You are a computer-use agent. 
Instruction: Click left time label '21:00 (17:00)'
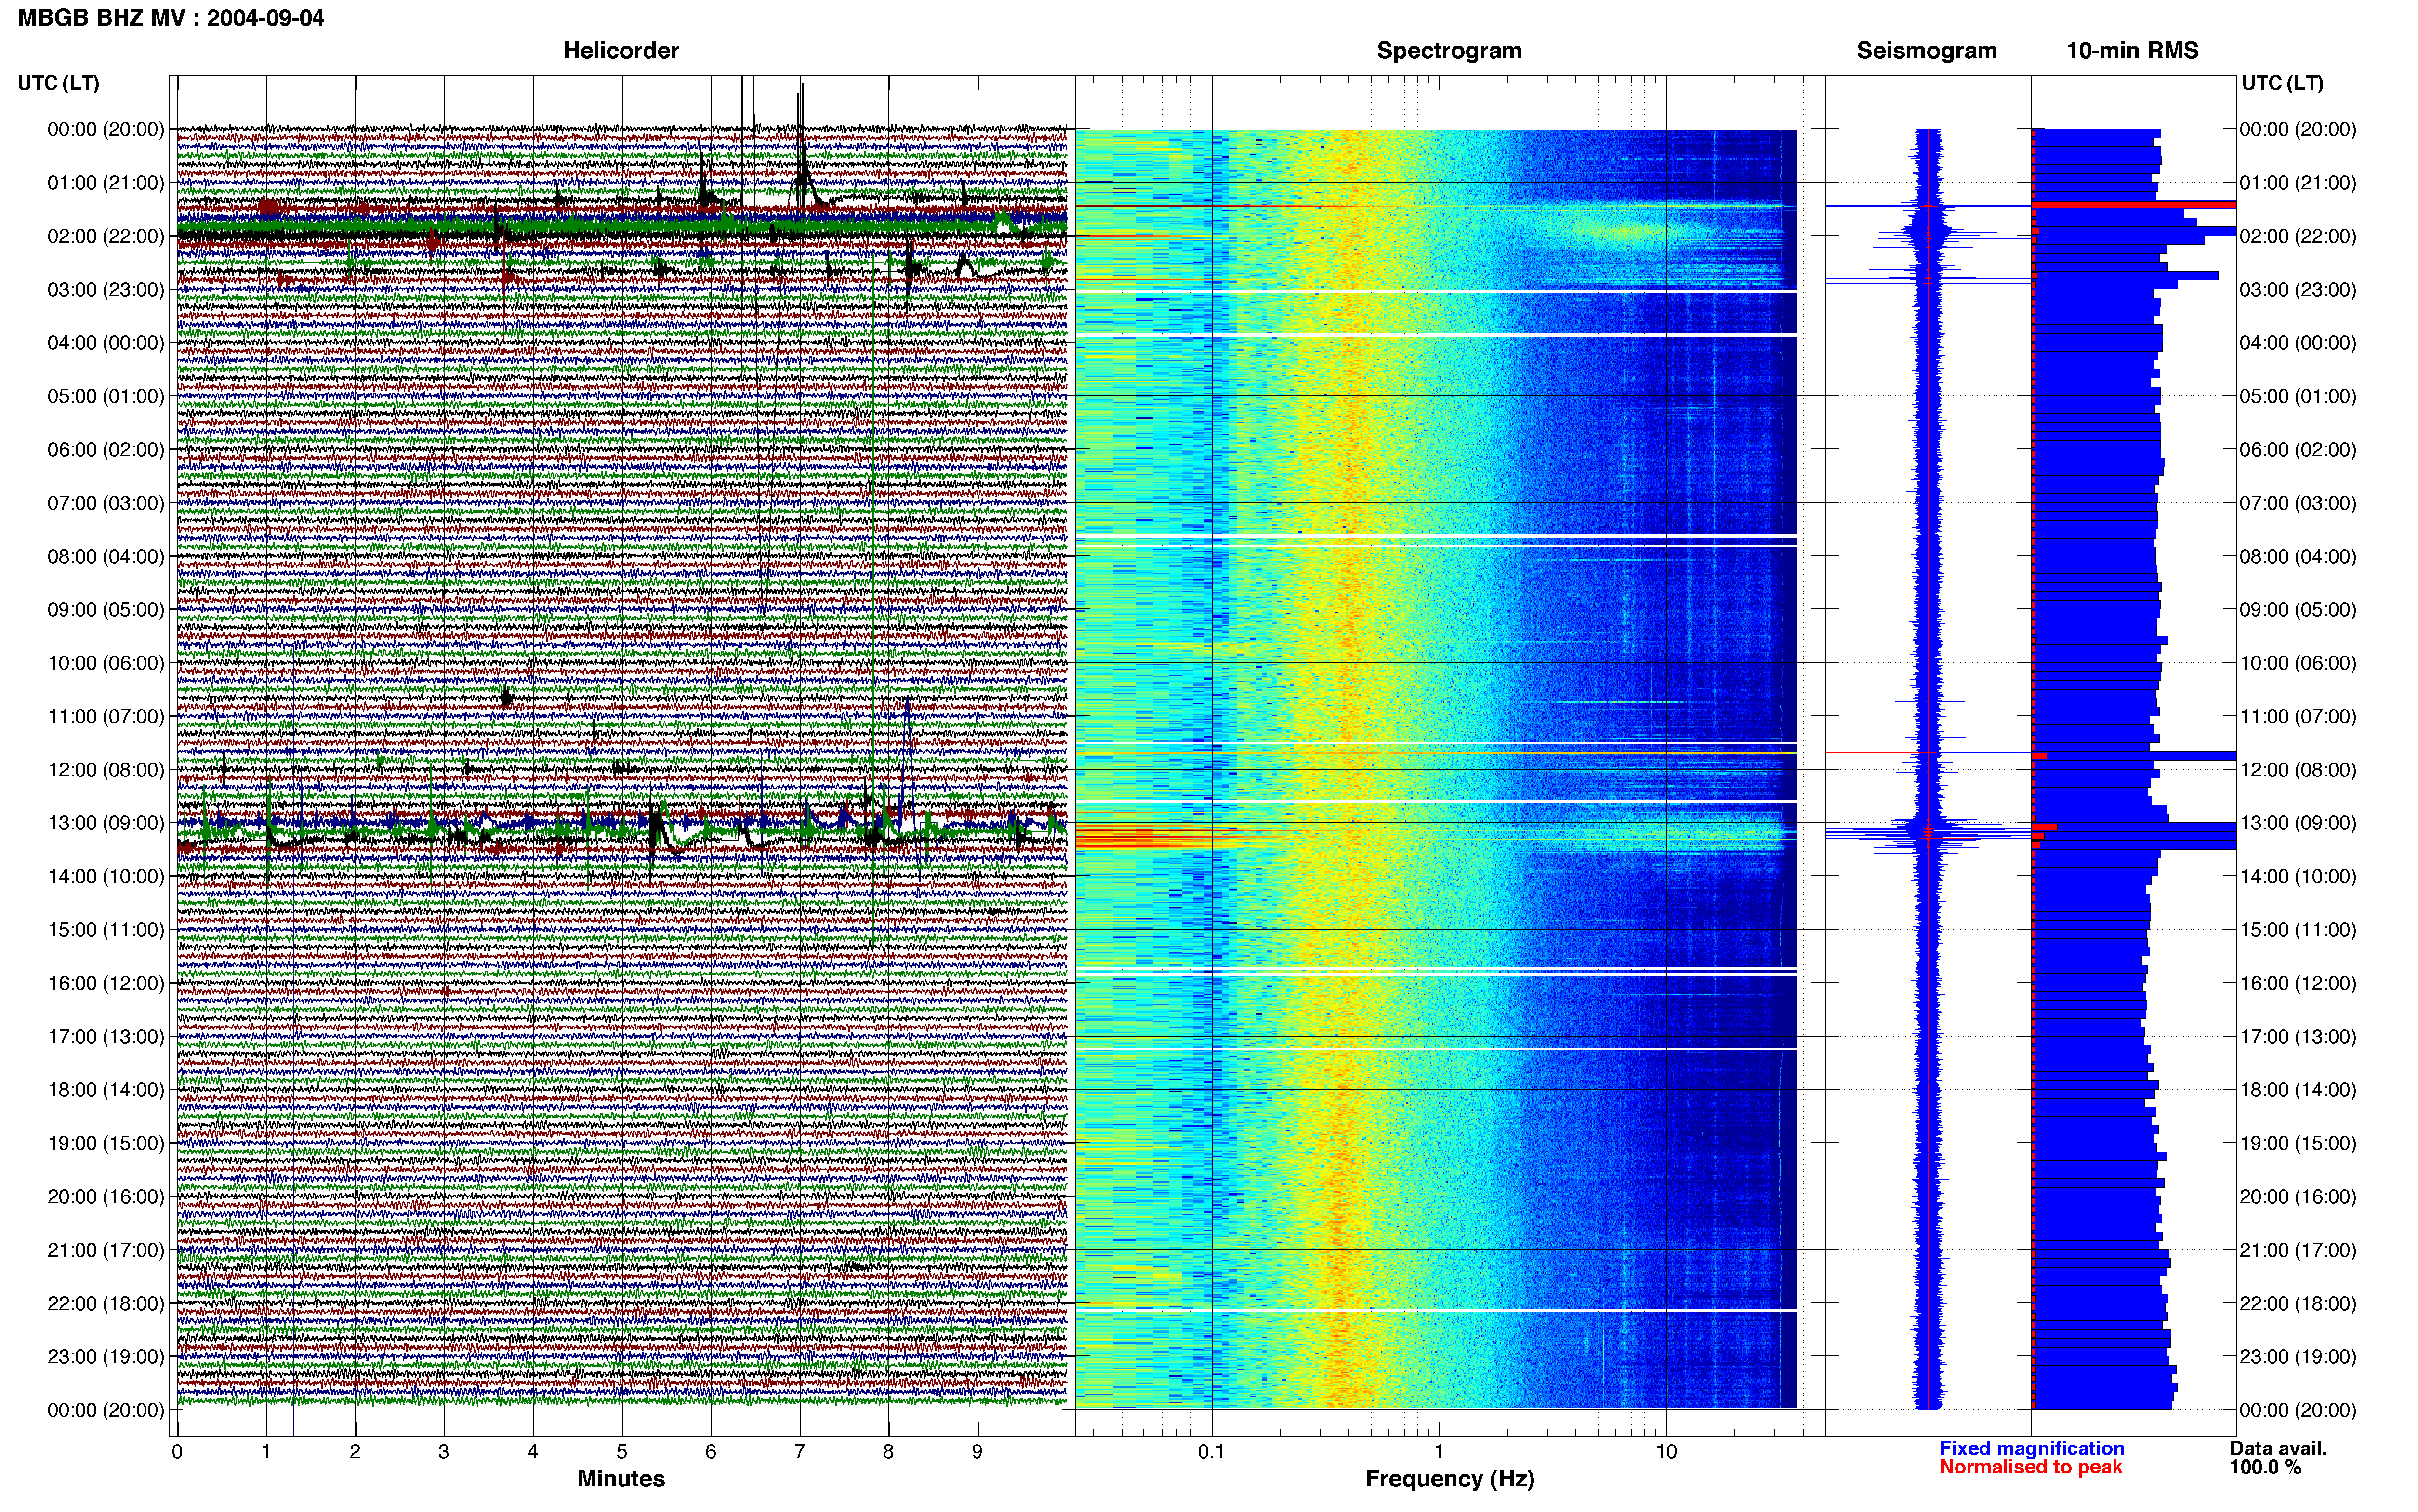[x=106, y=1250]
